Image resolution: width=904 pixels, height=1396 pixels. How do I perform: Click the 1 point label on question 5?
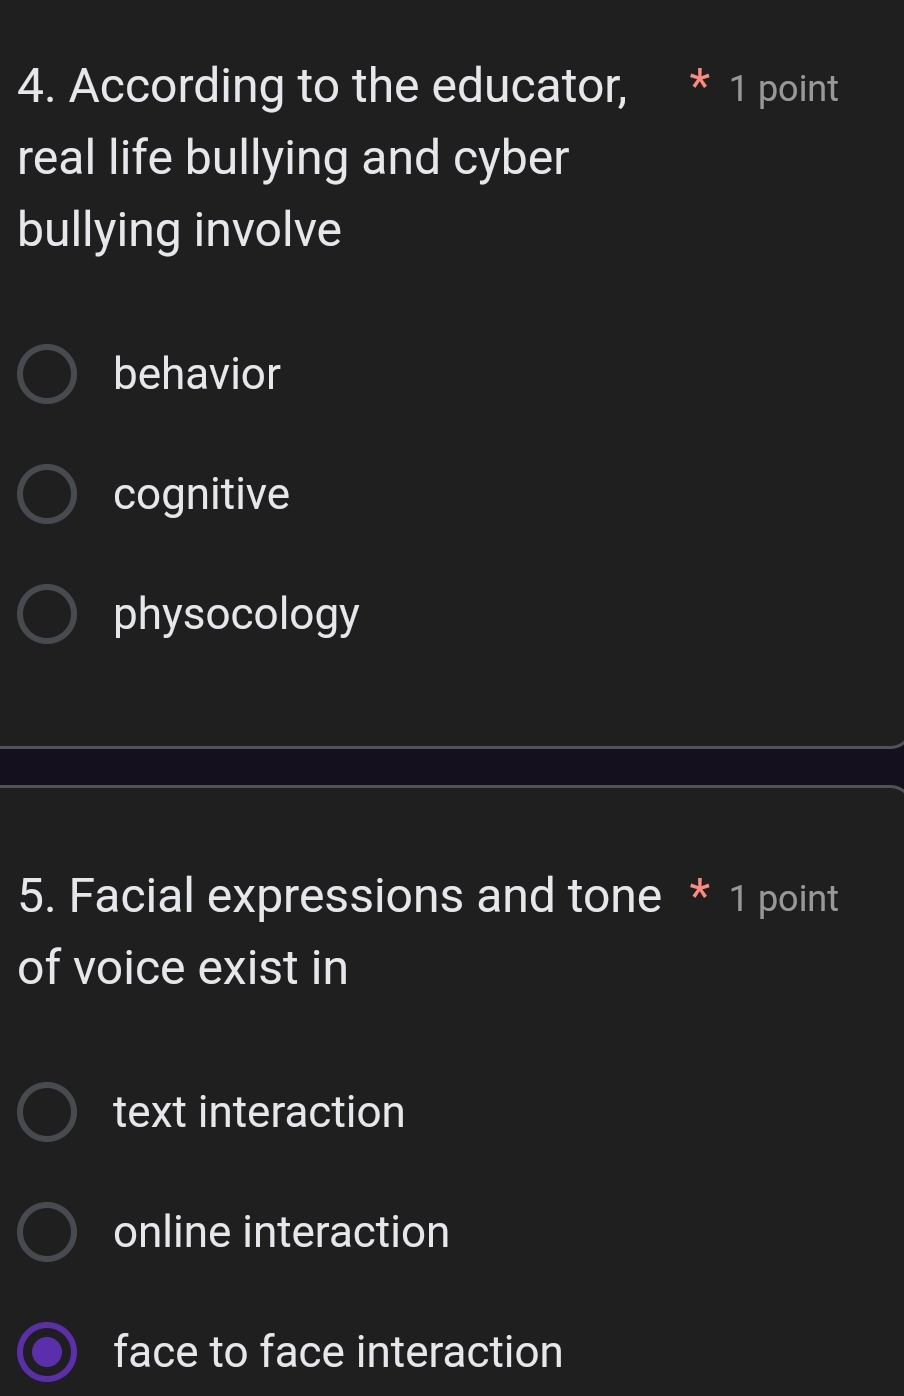(x=784, y=897)
